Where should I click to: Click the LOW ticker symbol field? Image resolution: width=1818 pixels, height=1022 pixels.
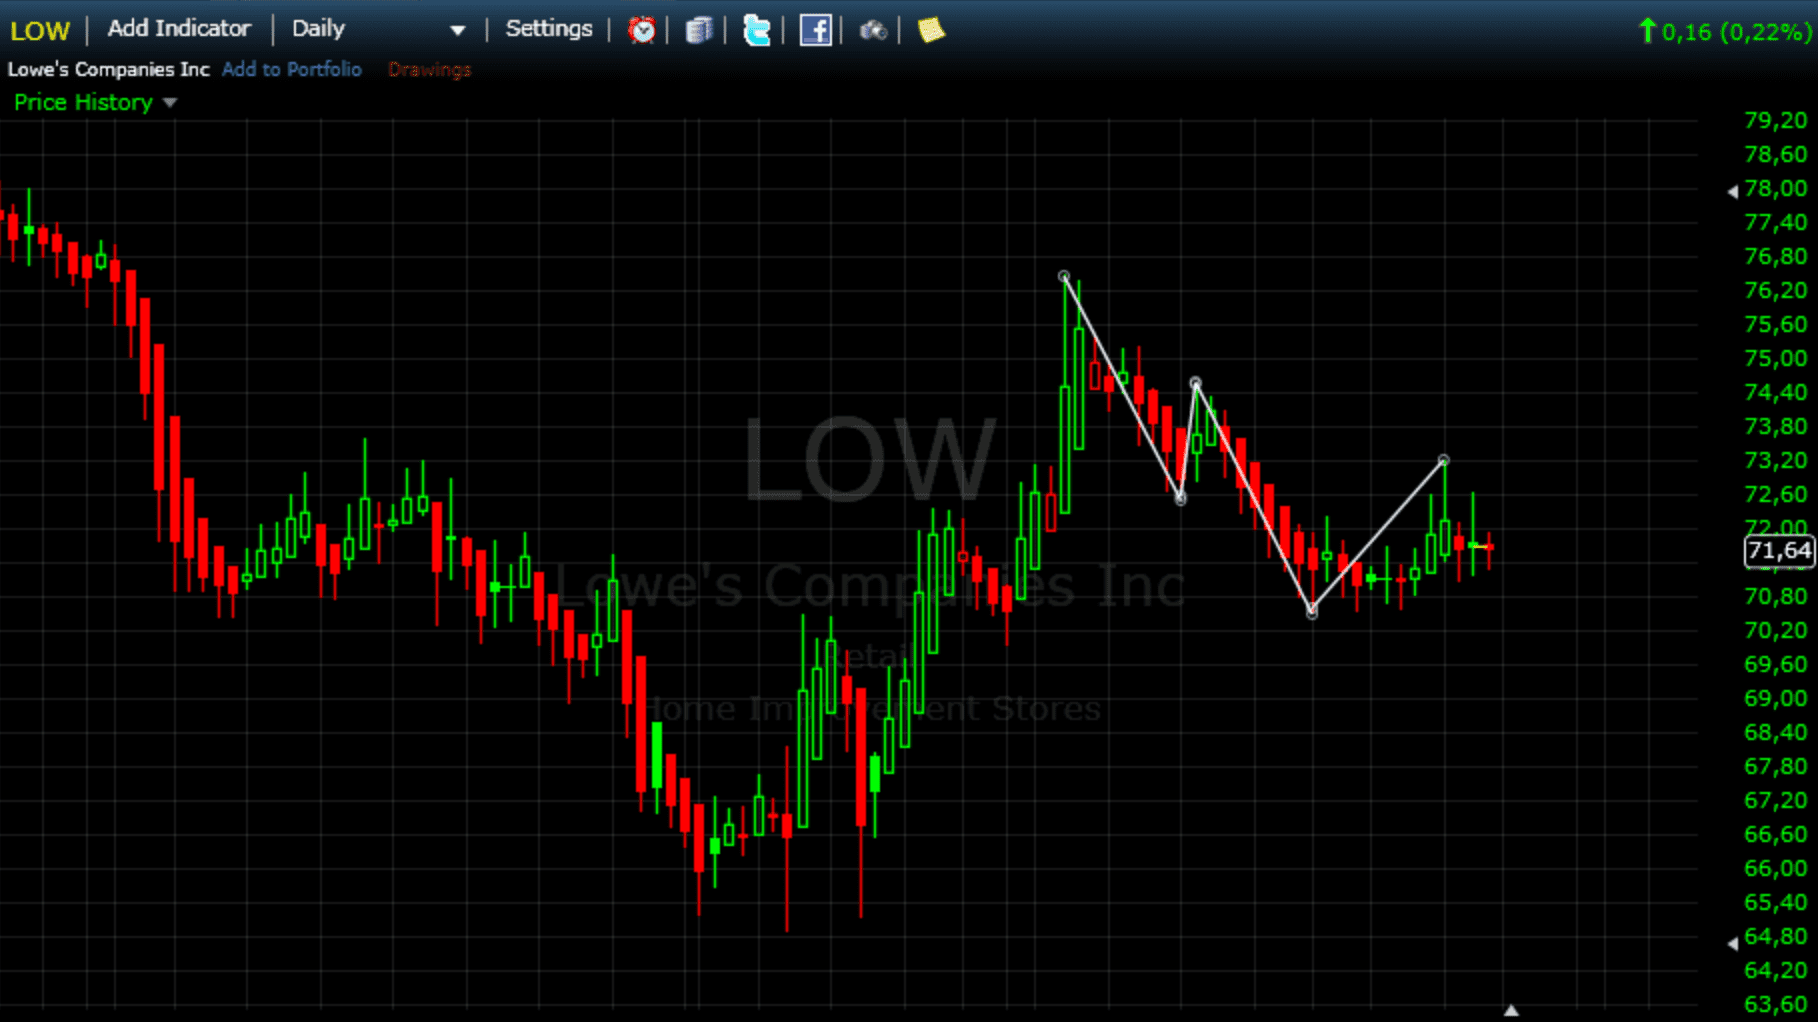pyautogui.click(x=40, y=30)
